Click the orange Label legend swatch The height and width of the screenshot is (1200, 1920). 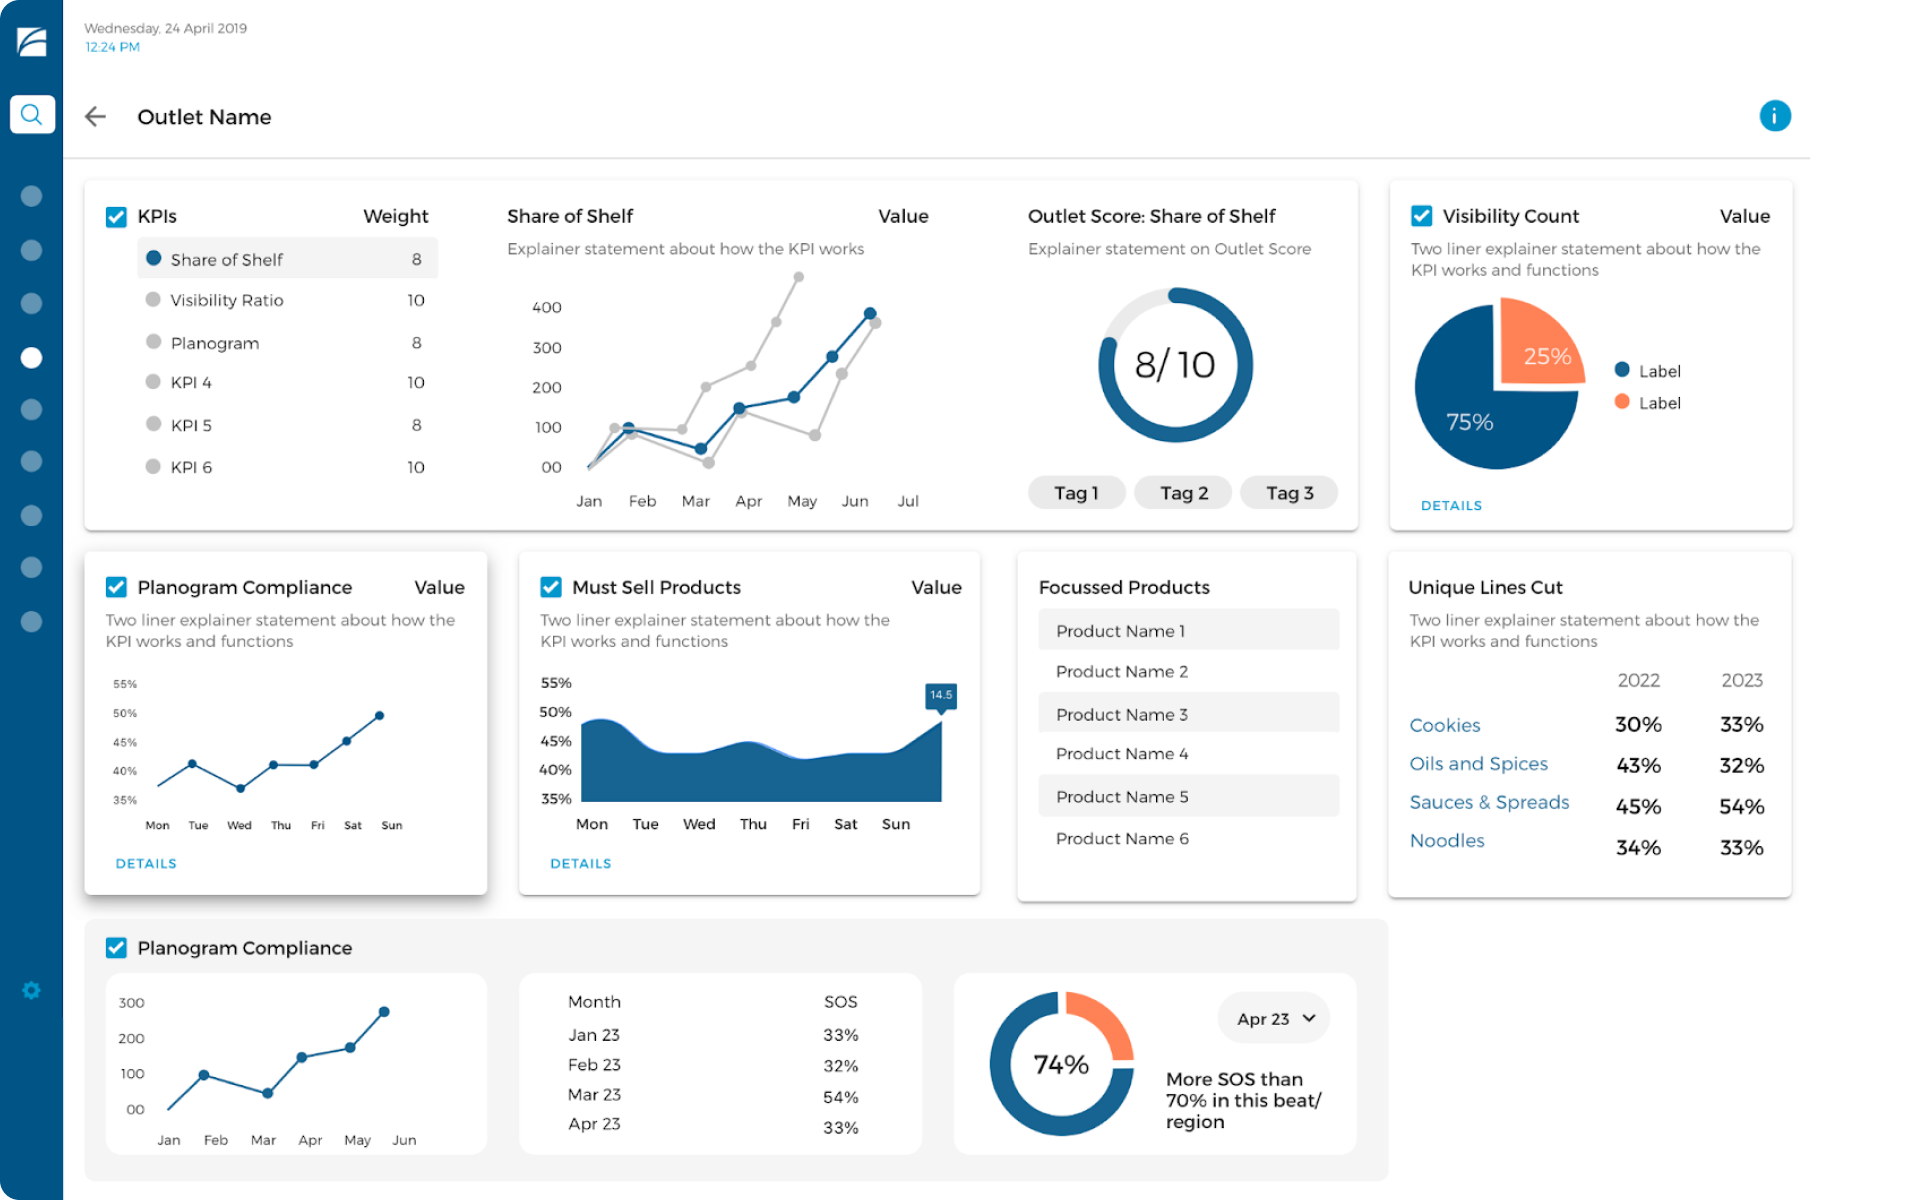[1622, 402]
